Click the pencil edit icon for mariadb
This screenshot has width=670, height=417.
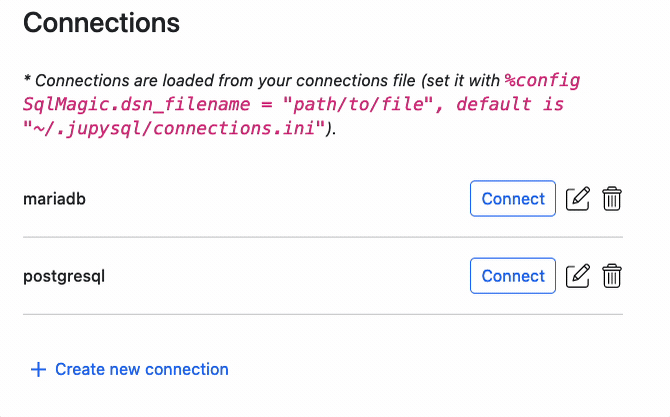point(578,199)
